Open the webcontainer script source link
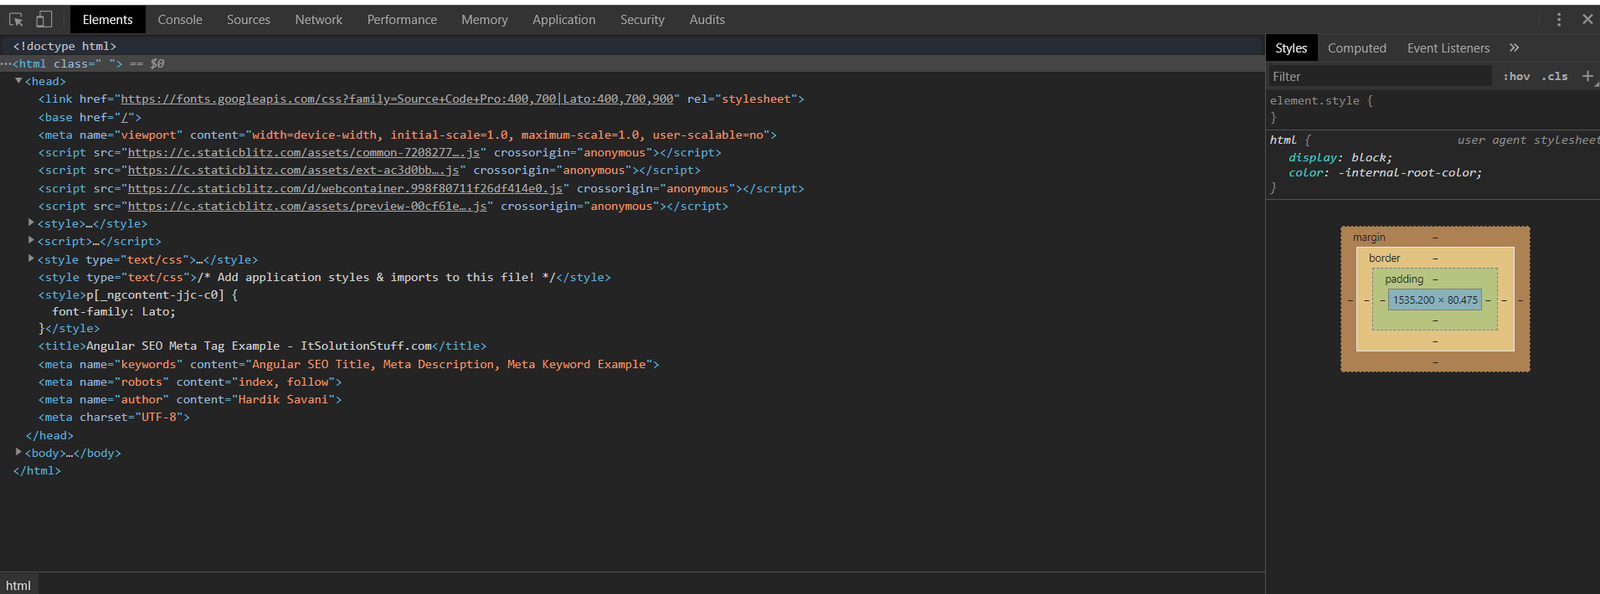The width and height of the screenshot is (1600, 594). click(x=345, y=189)
